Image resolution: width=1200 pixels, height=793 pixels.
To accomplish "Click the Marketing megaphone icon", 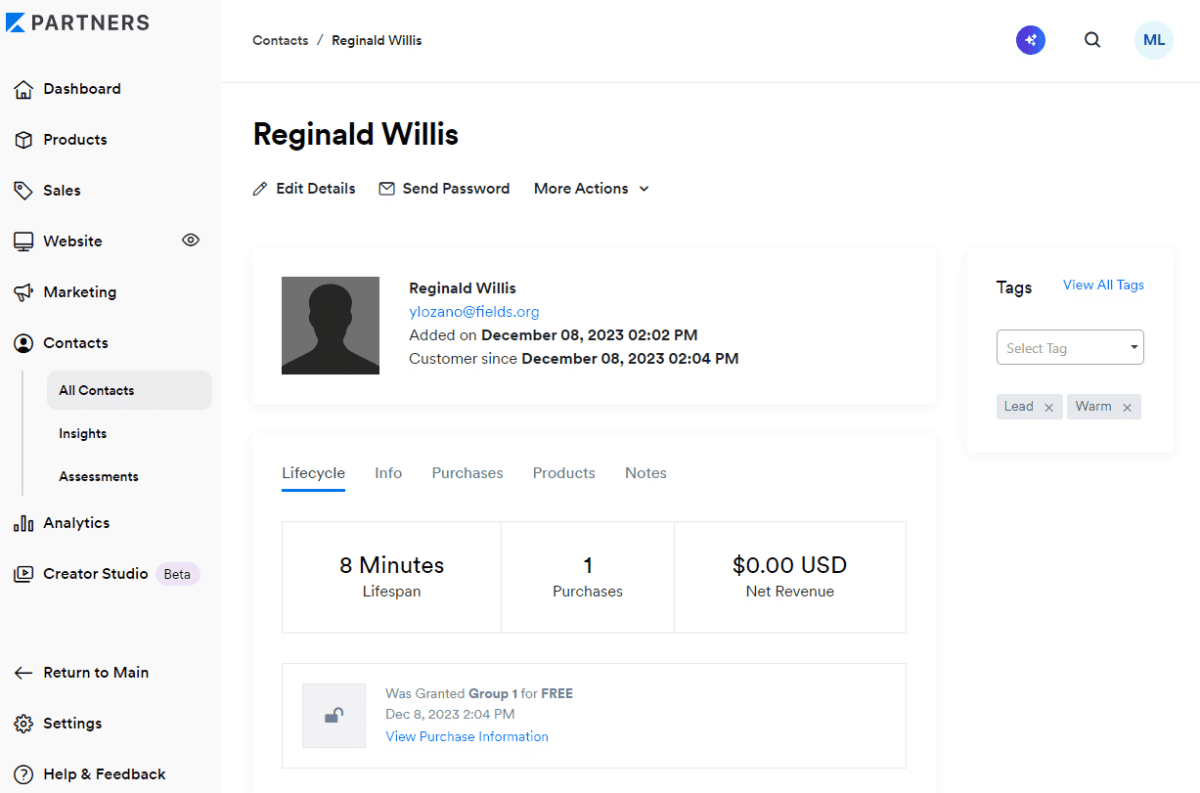I will [x=23, y=292].
